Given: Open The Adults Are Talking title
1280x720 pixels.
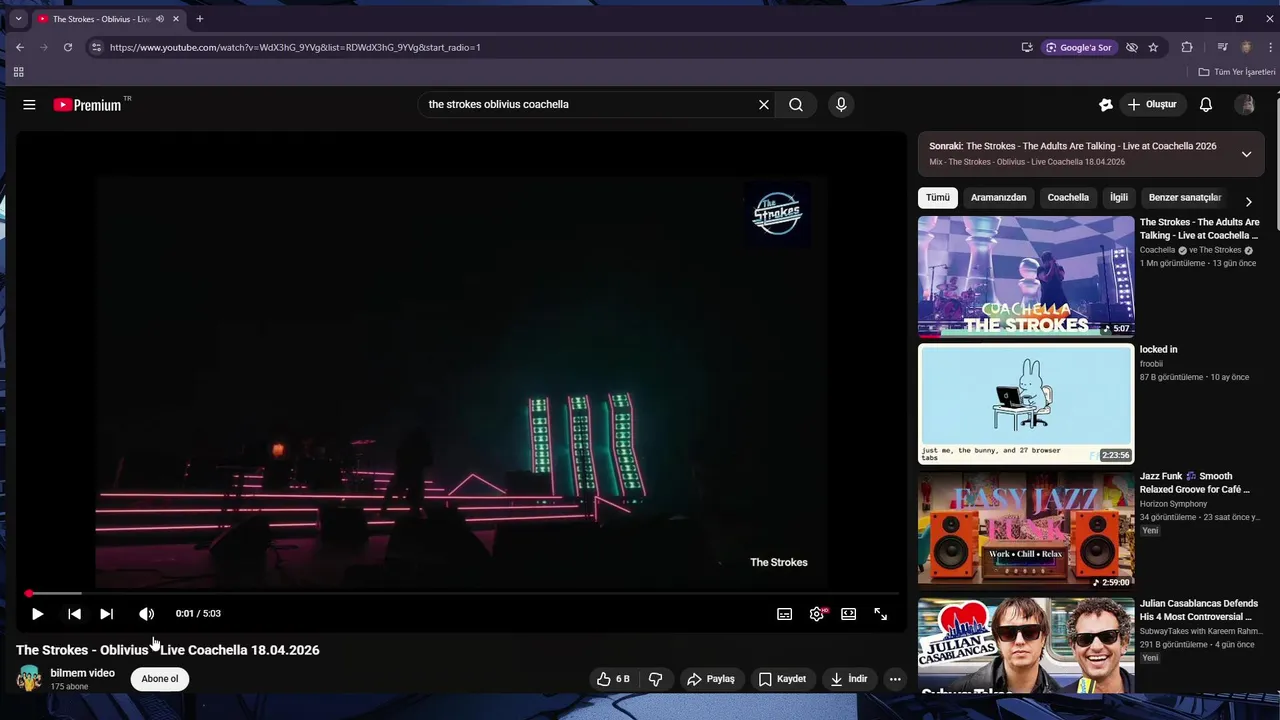Looking at the screenshot, I should point(1199,229).
